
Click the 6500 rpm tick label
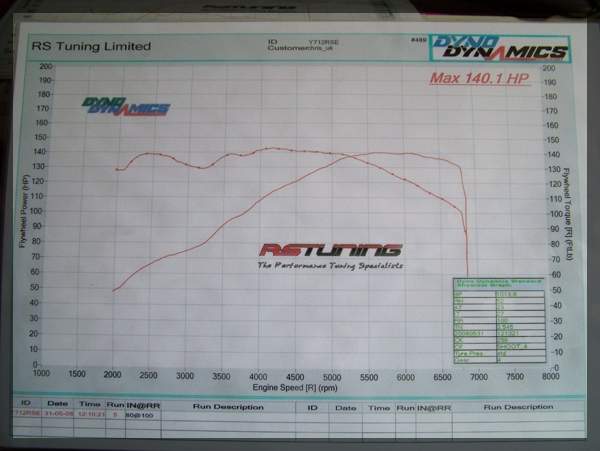[x=442, y=377]
